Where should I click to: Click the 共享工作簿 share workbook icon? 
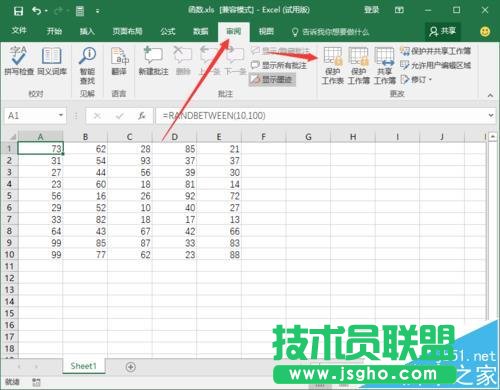384,66
